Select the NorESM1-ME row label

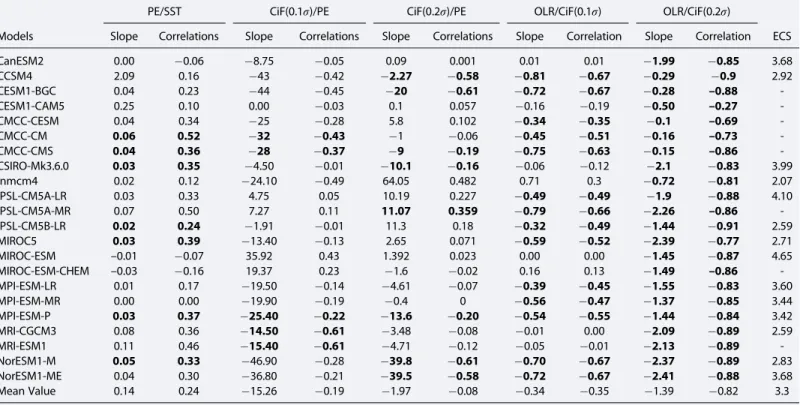(x=30, y=376)
